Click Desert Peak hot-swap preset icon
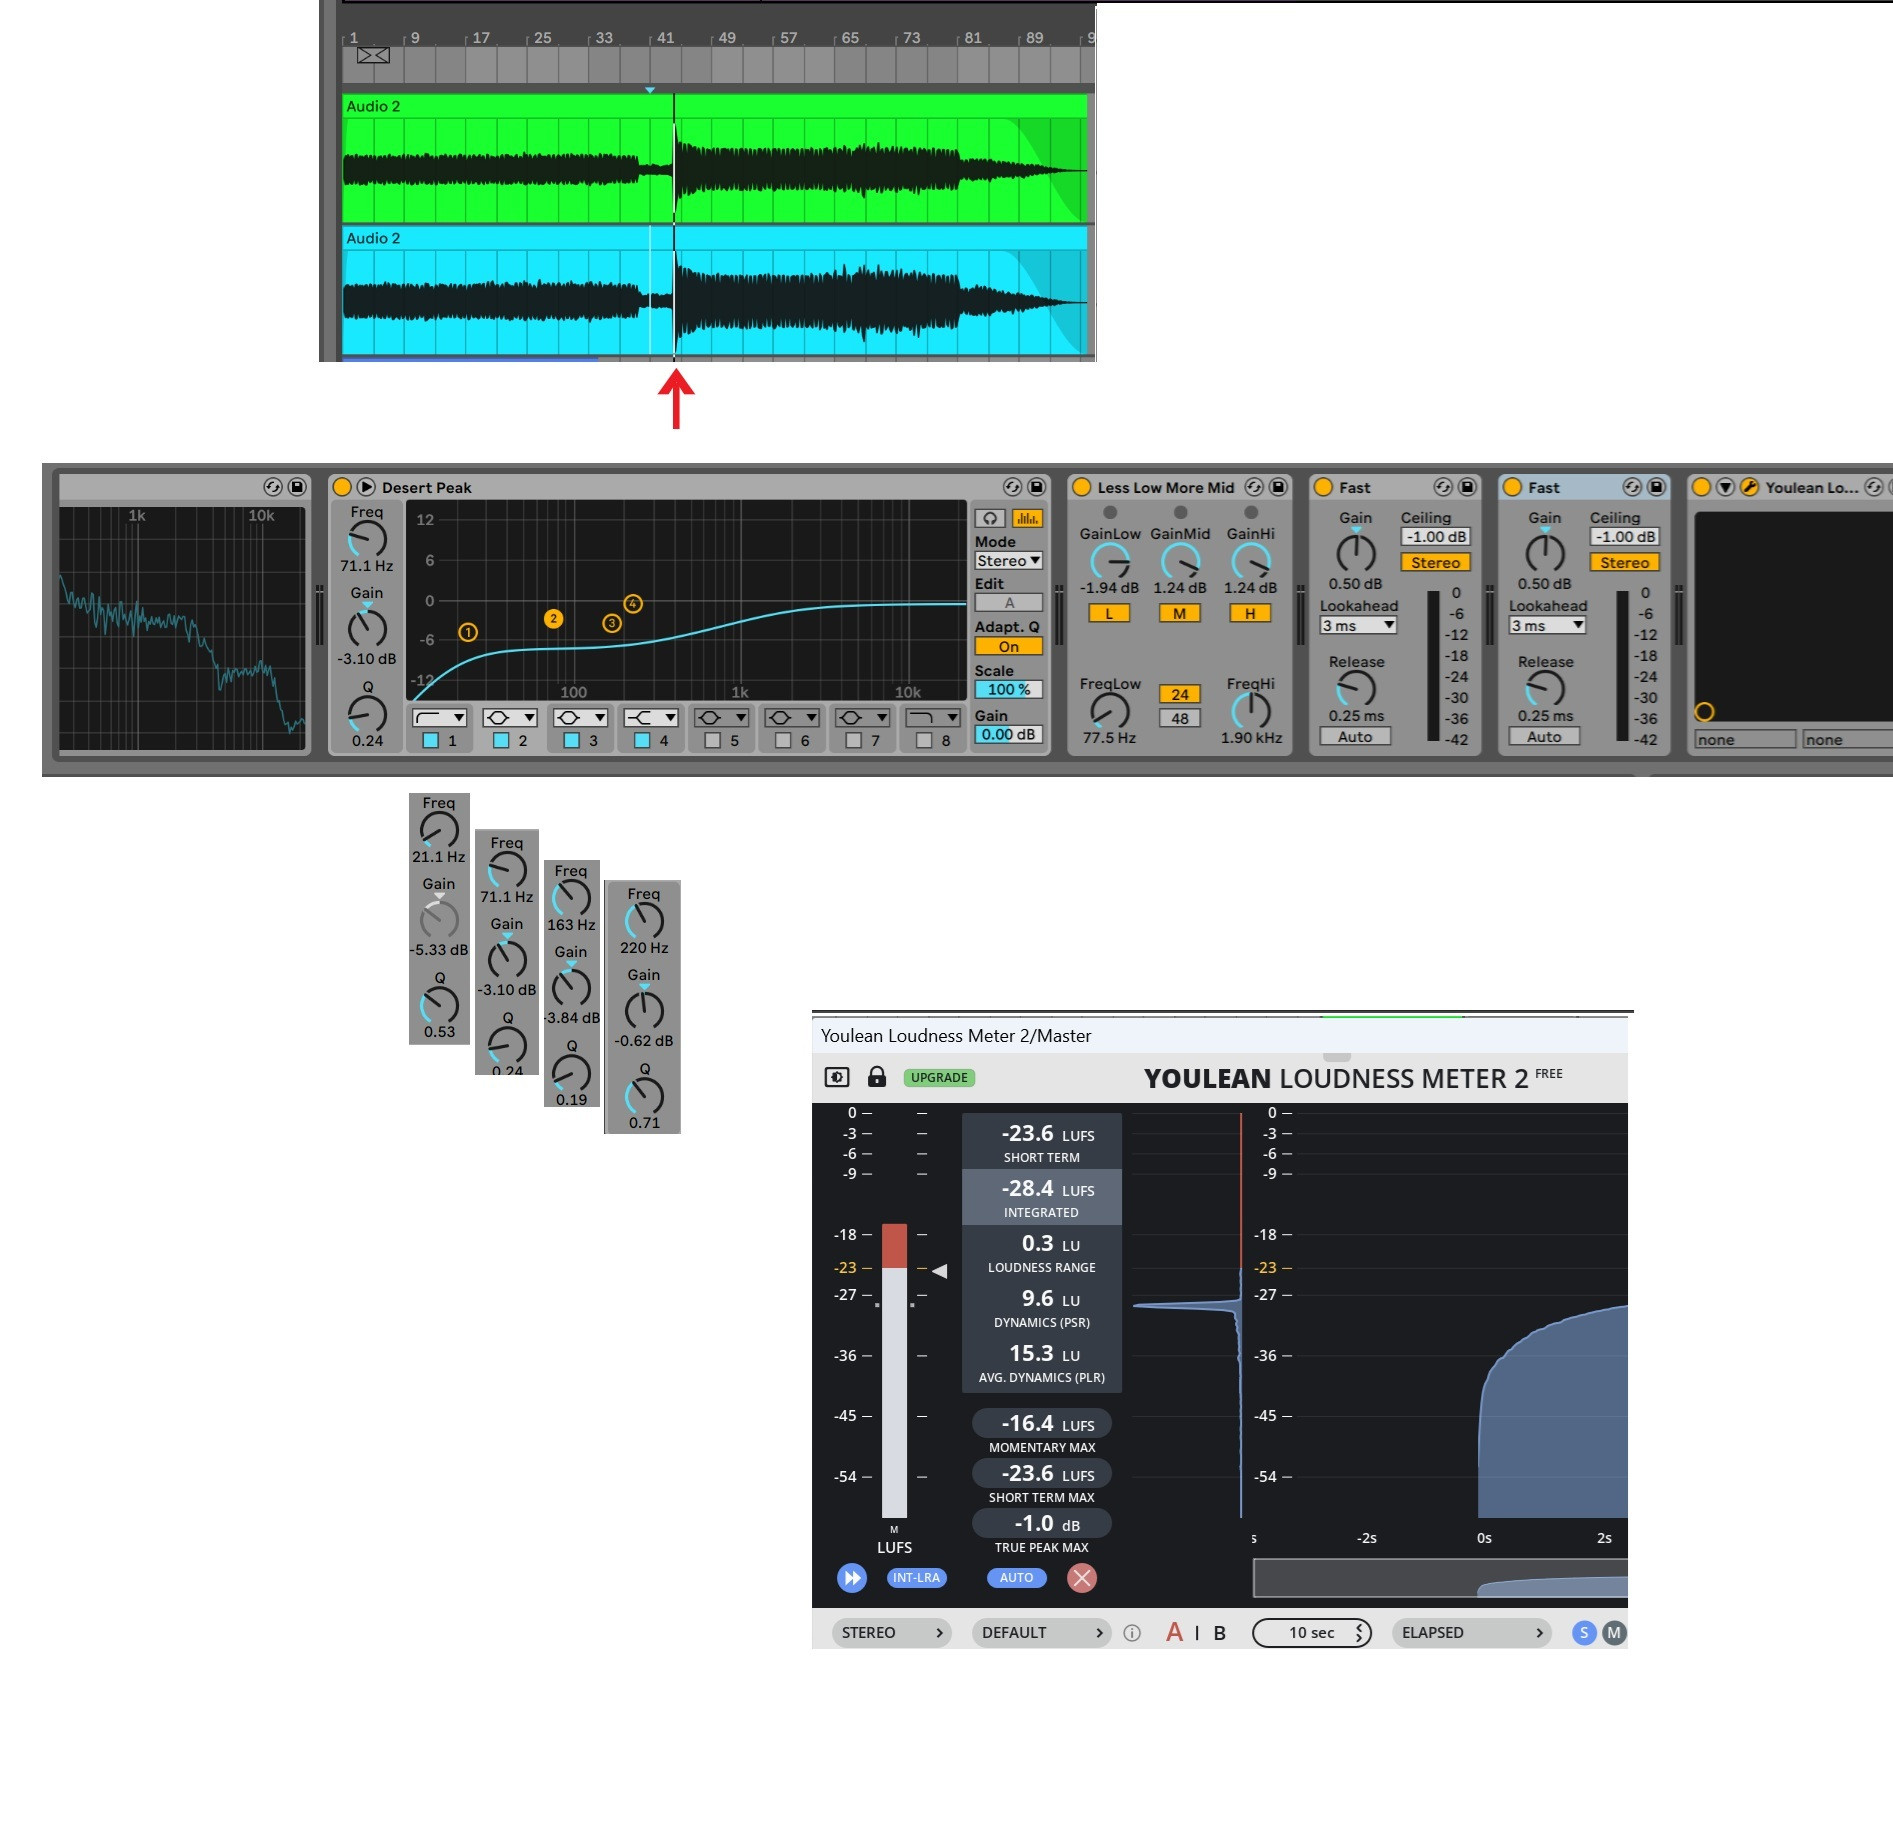The width and height of the screenshot is (1893, 1826). pos(1012,487)
